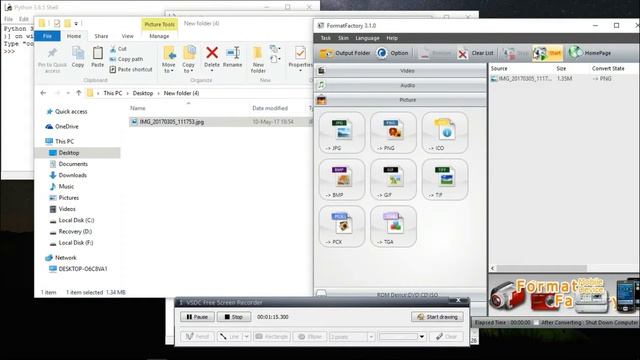Select the Rectangle drawing tool in VSDC
The height and width of the screenshot is (360, 640).
(272, 337)
